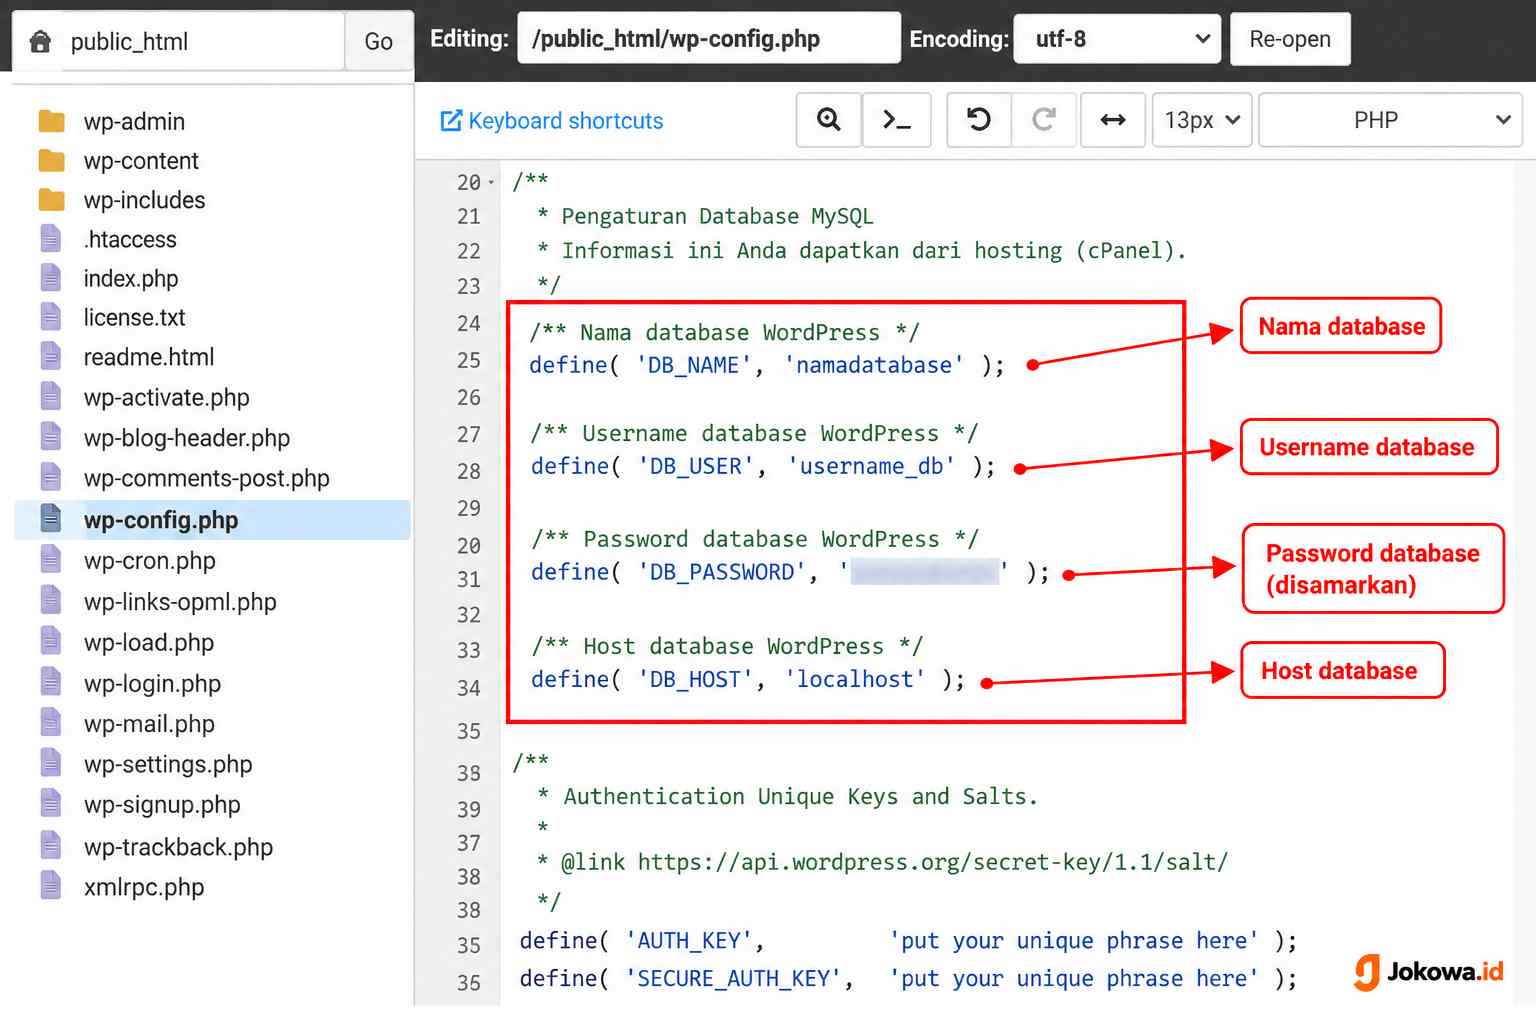1536x1024 pixels.
Task: Undo the last edit
Action: [979, 120]
